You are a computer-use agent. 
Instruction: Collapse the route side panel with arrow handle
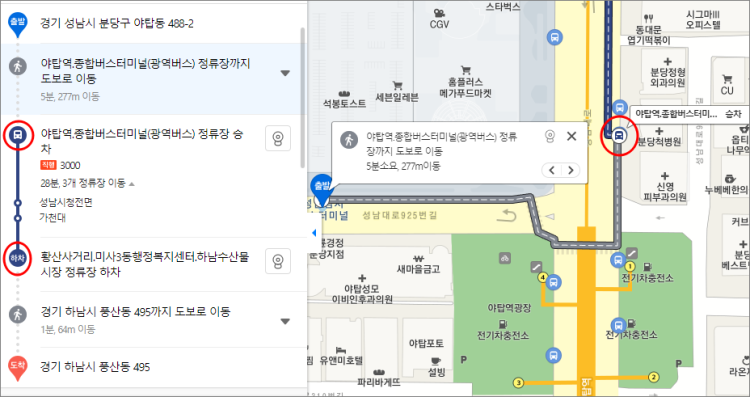click(314, 233)
